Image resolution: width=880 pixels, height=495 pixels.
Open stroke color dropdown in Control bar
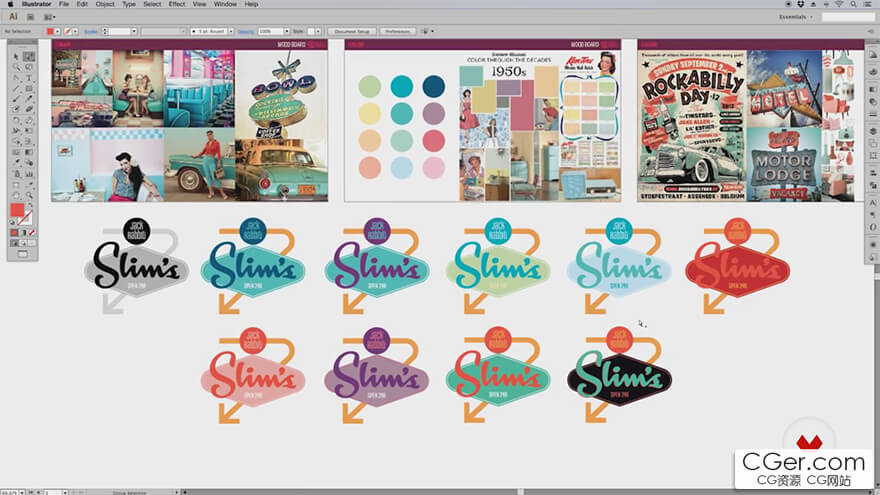[x=75, y=31]
